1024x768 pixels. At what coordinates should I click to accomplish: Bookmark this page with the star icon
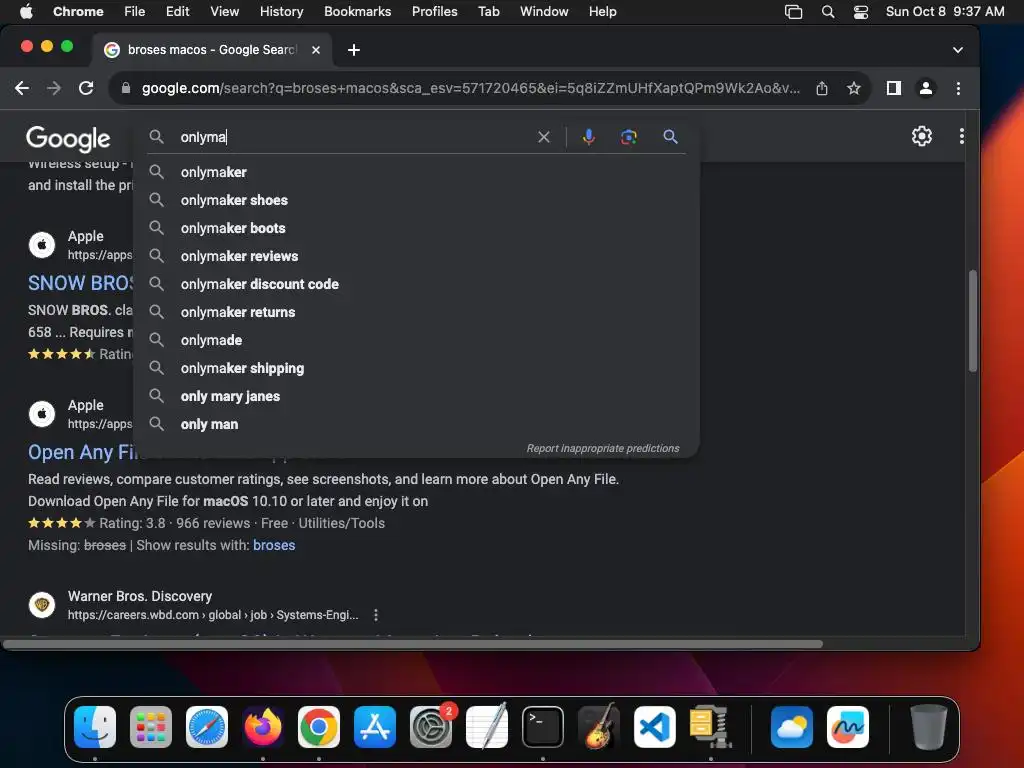coord(854,88)
